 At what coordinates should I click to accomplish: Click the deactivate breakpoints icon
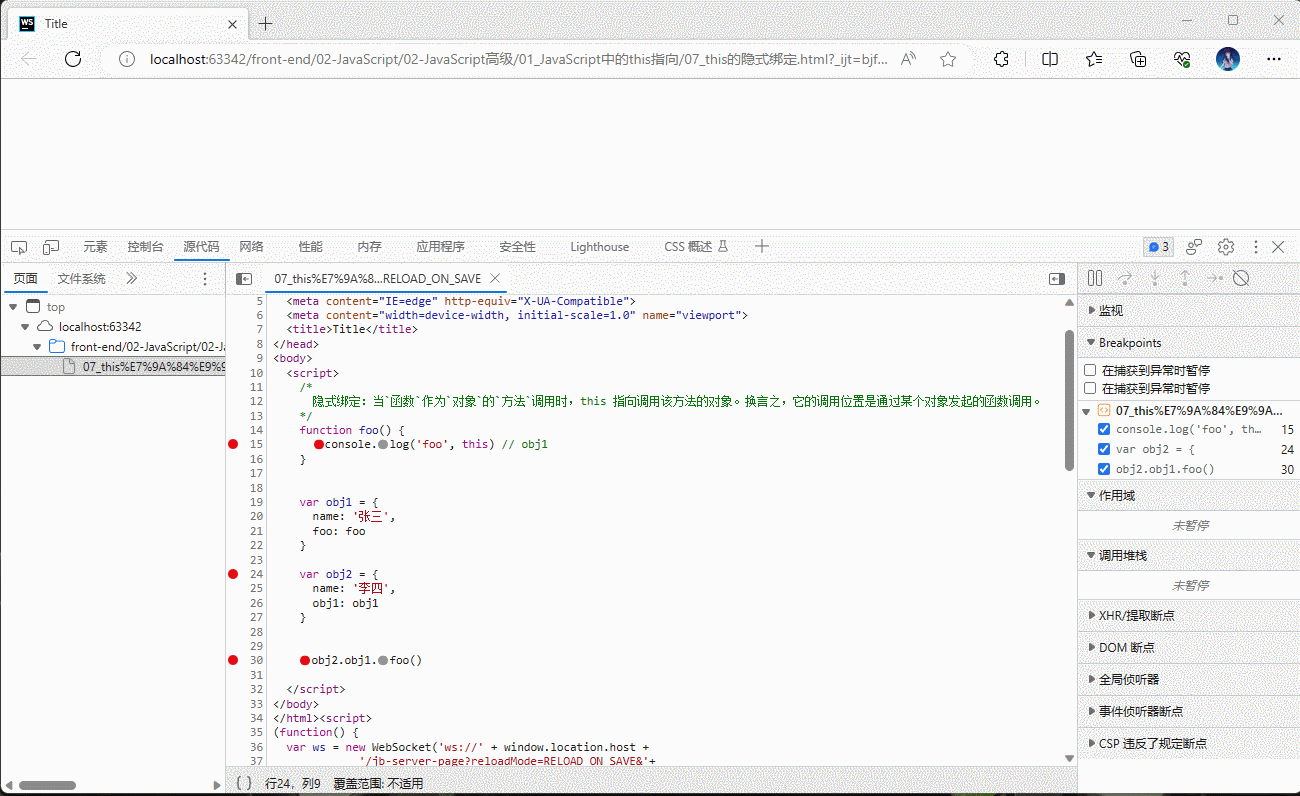point(1241,279)
